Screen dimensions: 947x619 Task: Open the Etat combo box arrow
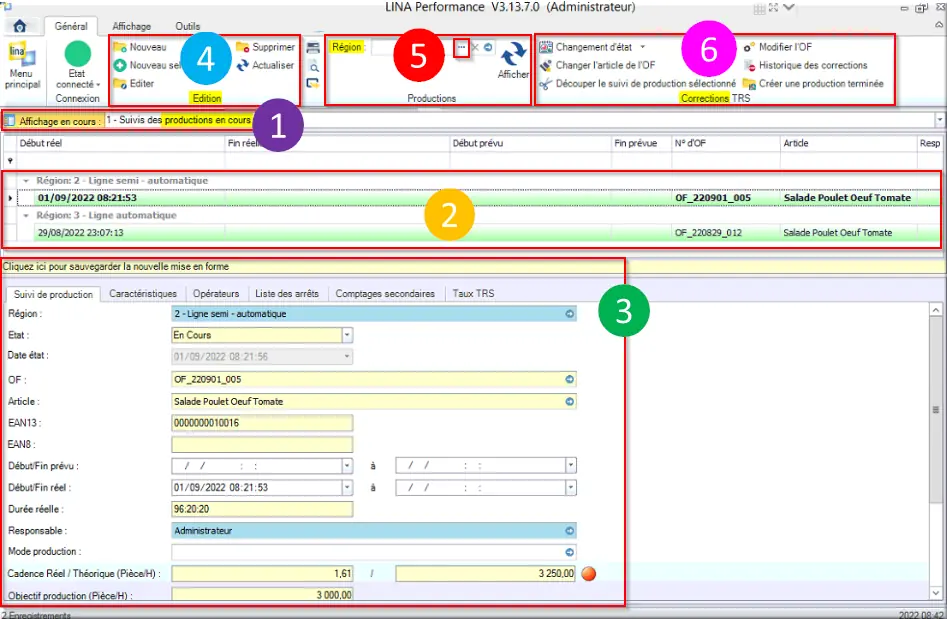point(347,335)
